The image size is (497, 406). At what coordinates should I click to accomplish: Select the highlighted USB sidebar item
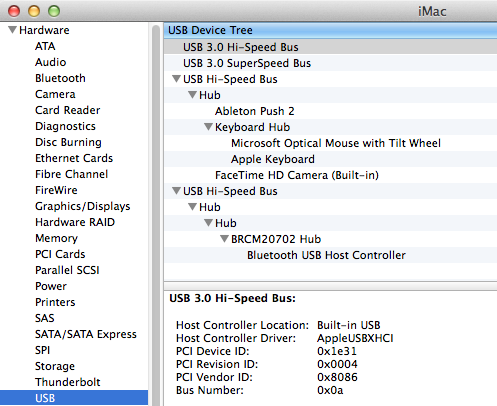click(74, 398)
